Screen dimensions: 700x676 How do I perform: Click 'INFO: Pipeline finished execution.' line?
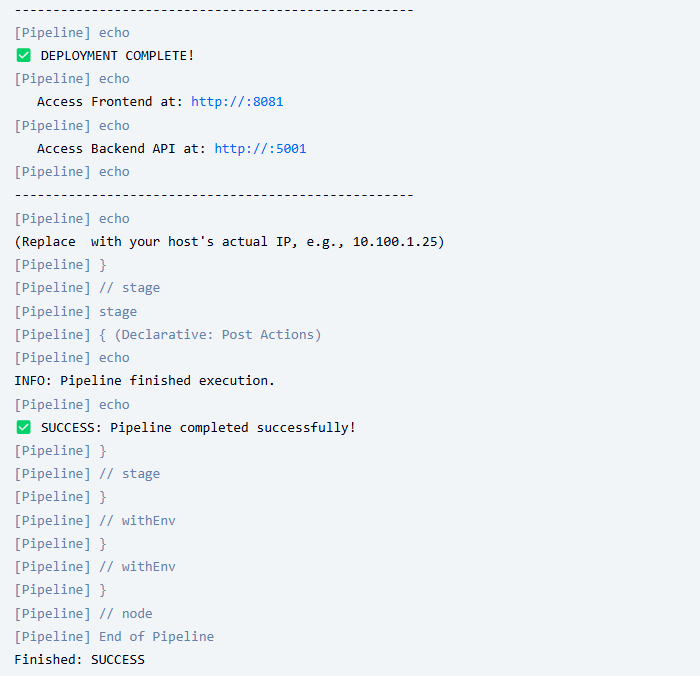(144, 381)
